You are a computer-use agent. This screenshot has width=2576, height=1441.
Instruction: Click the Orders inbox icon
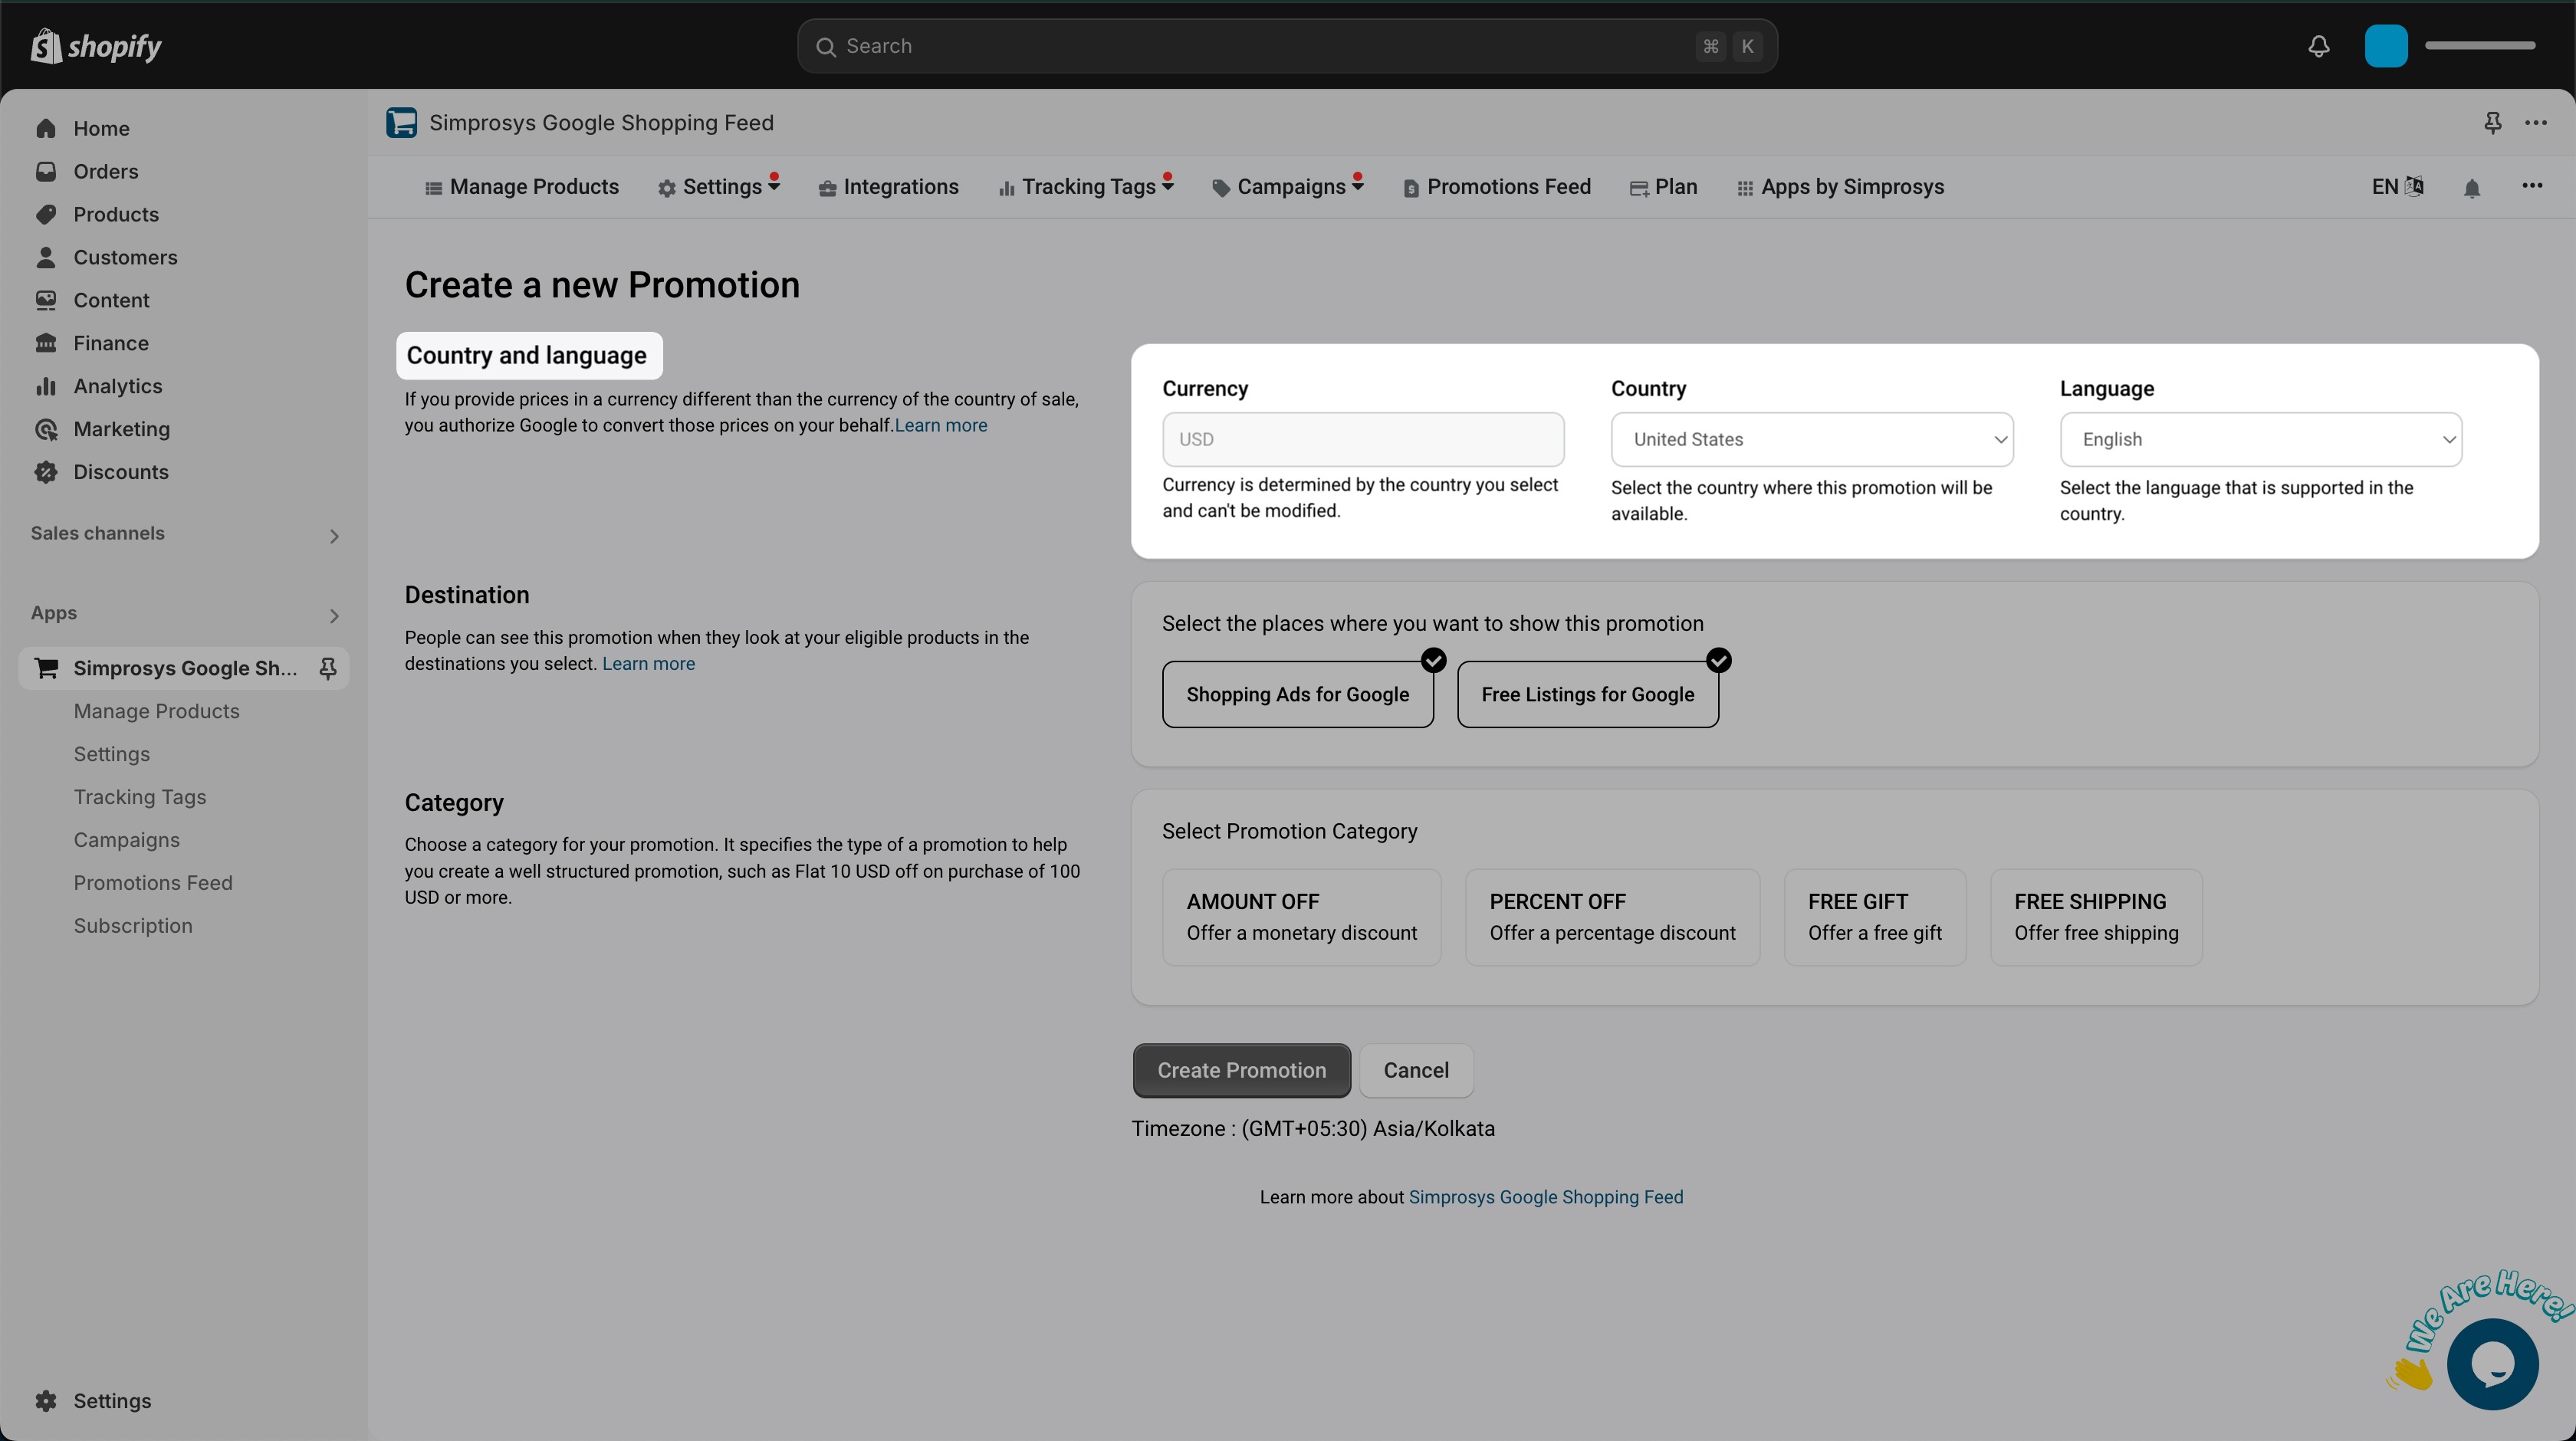click(x=46, y=172)
